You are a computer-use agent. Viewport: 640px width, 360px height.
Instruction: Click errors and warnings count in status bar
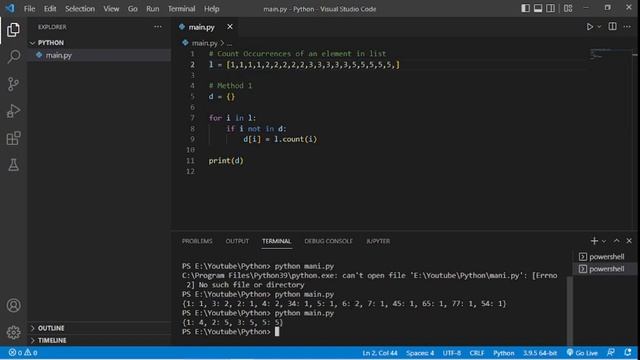23,353
